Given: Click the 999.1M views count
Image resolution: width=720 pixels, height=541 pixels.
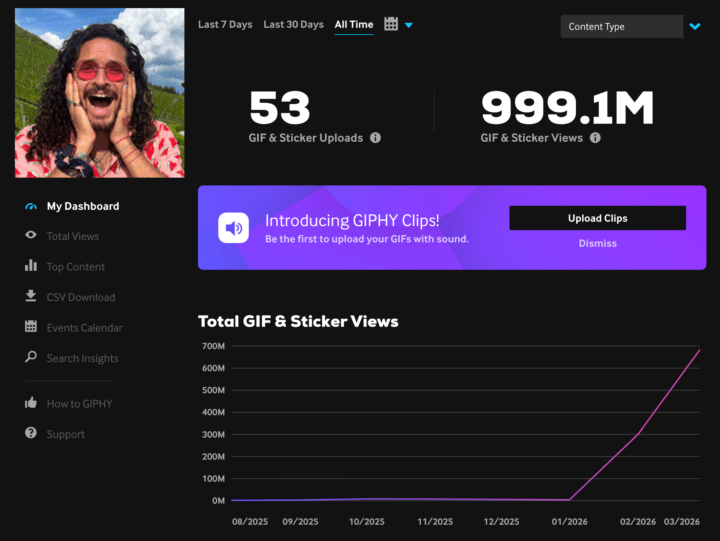Looking at the screenshot, I should [567, 107].
